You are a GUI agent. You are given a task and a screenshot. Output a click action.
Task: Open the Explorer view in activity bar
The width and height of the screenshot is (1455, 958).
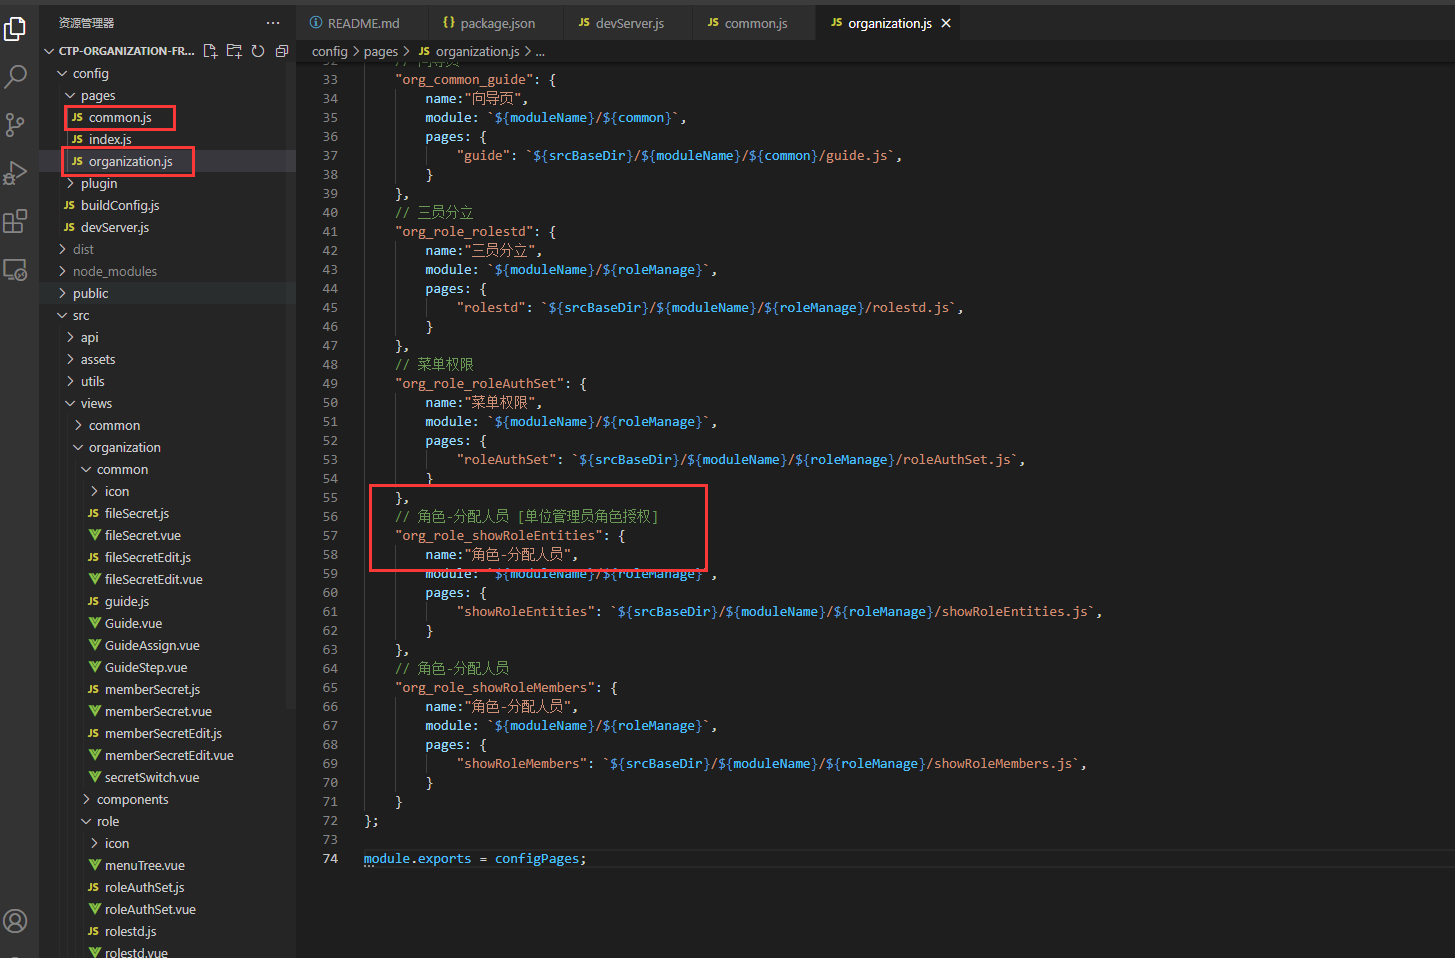point(15,29)
